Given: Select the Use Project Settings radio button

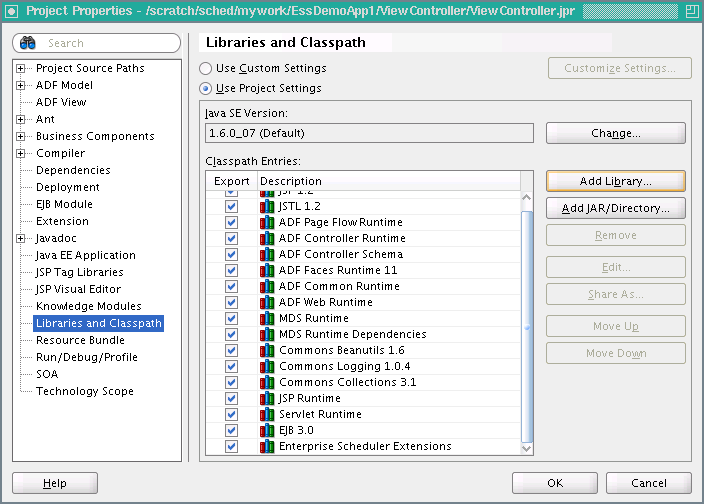Looking at the screenshot, I should click(205, 88).
